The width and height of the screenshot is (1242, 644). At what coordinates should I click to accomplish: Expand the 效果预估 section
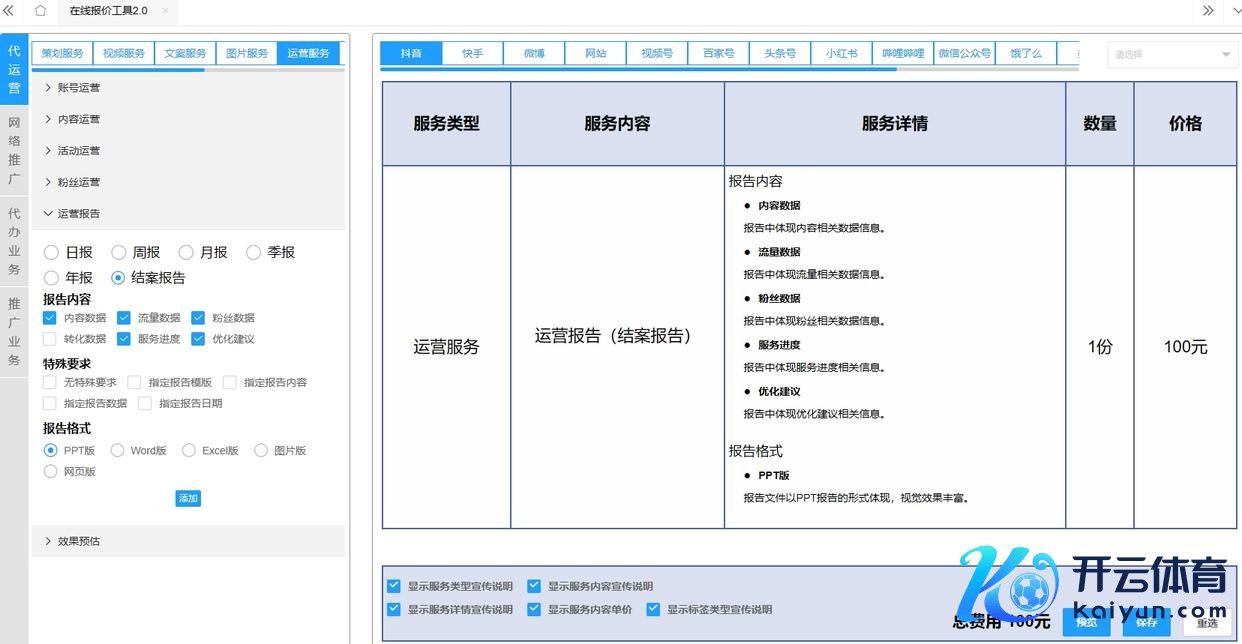79,541
